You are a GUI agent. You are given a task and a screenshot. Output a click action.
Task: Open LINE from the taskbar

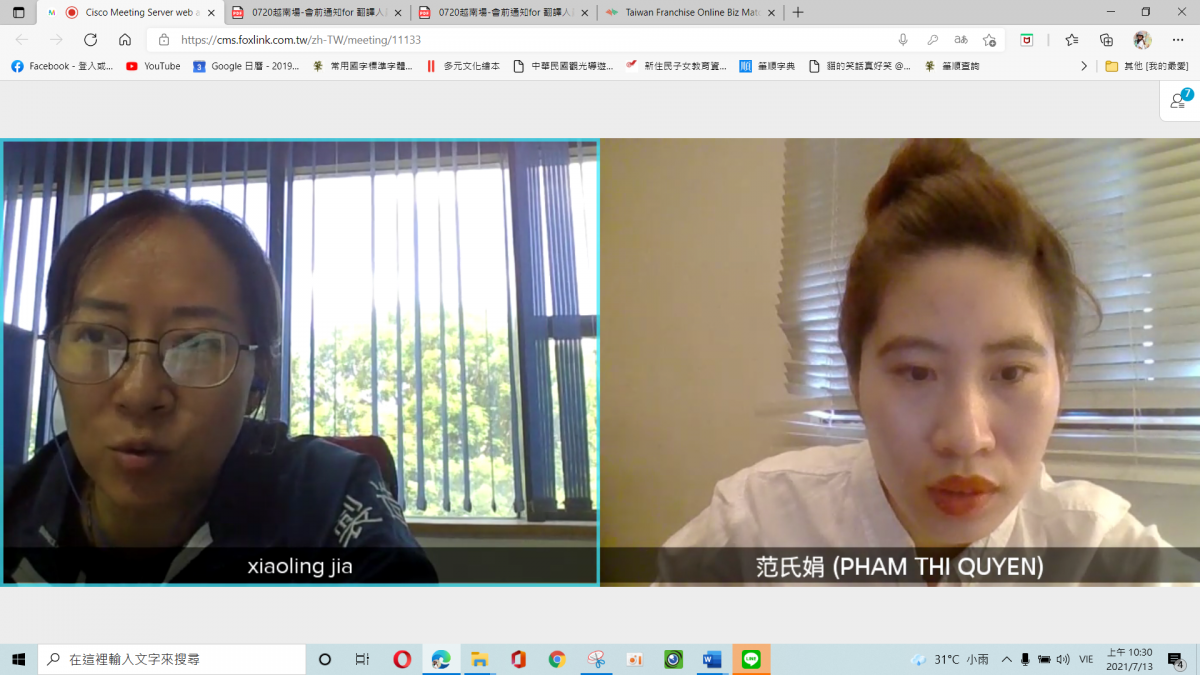click(x=751, y=659)
